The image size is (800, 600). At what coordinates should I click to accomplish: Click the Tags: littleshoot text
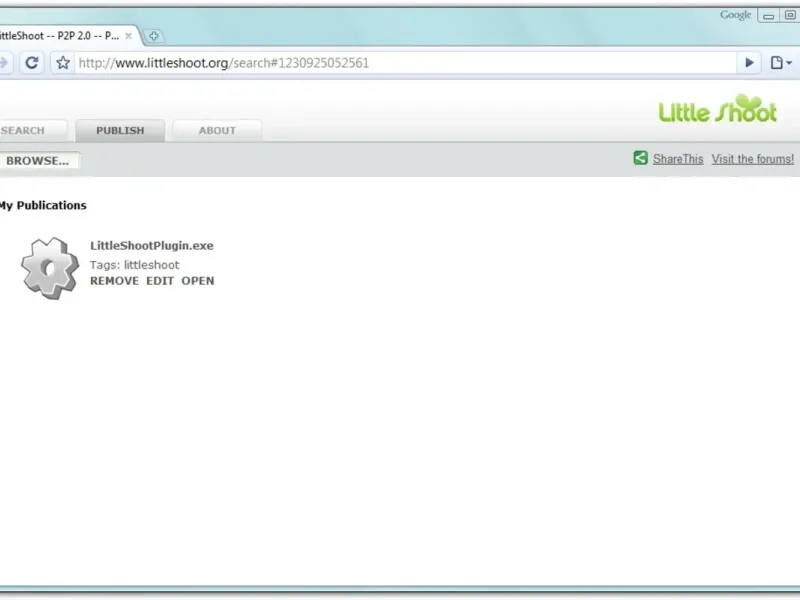coord(135,265)
